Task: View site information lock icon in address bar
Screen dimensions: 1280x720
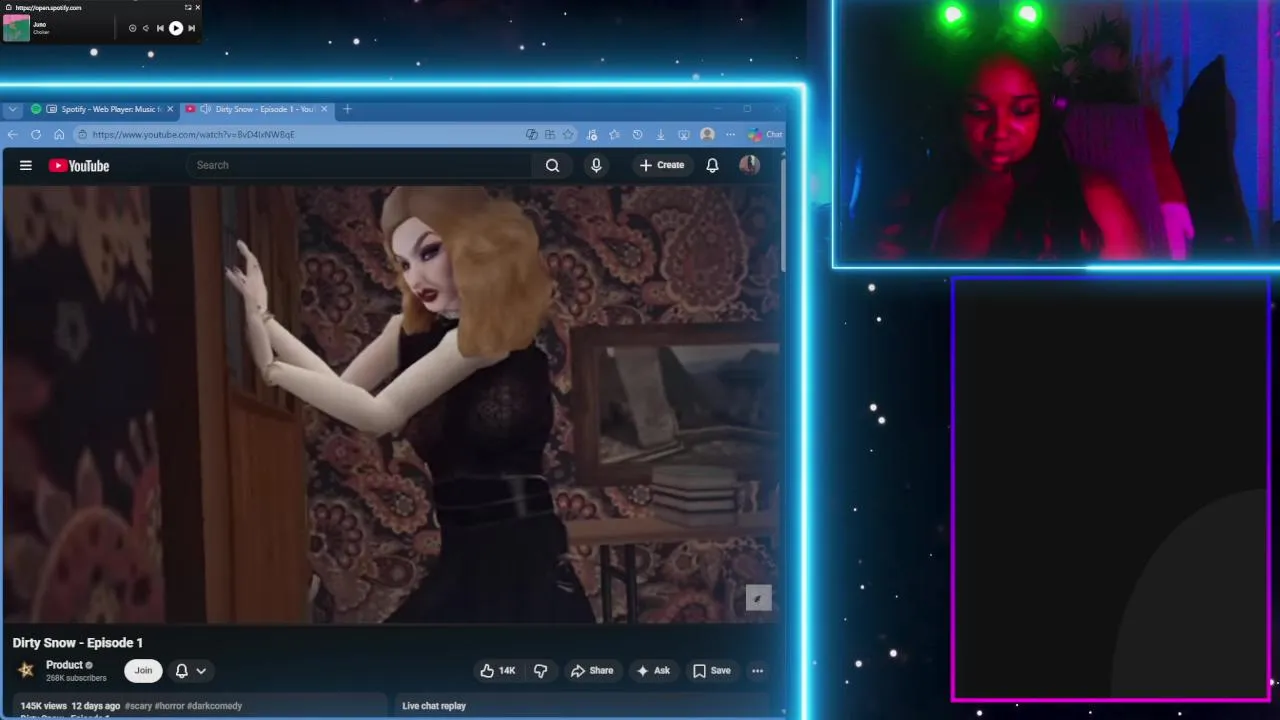Action: click(82, 134)
